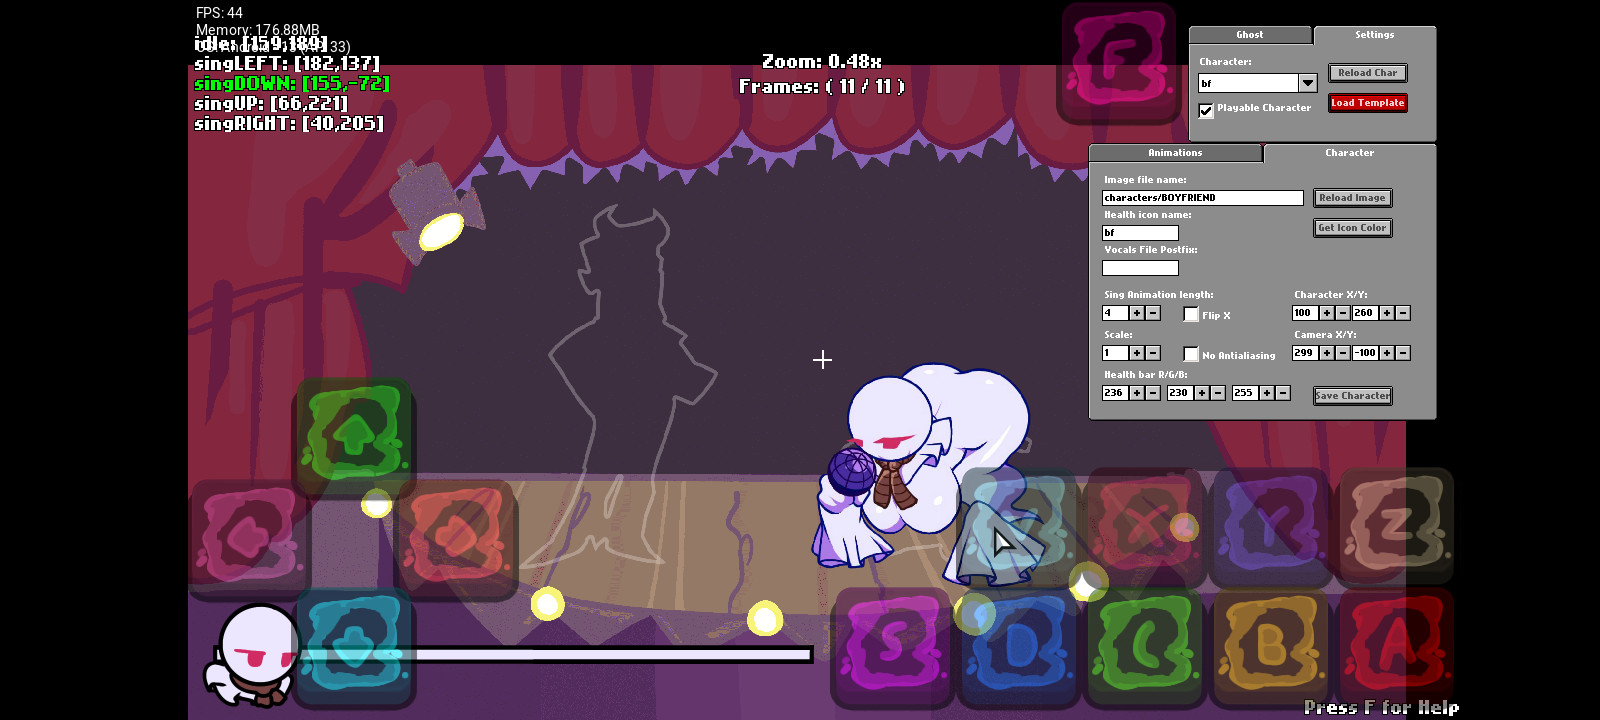Uncheck the Playable Character checkbox

coord(1206,110)
